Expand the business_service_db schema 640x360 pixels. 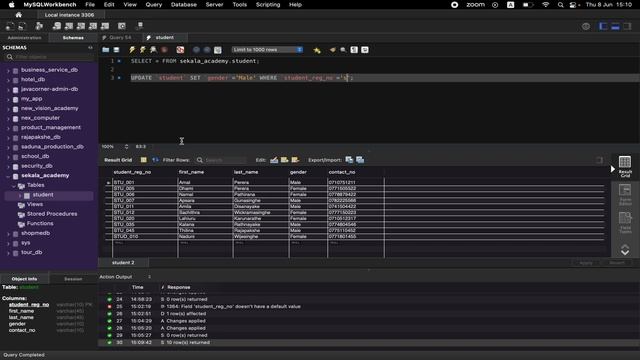click(8, 70)
